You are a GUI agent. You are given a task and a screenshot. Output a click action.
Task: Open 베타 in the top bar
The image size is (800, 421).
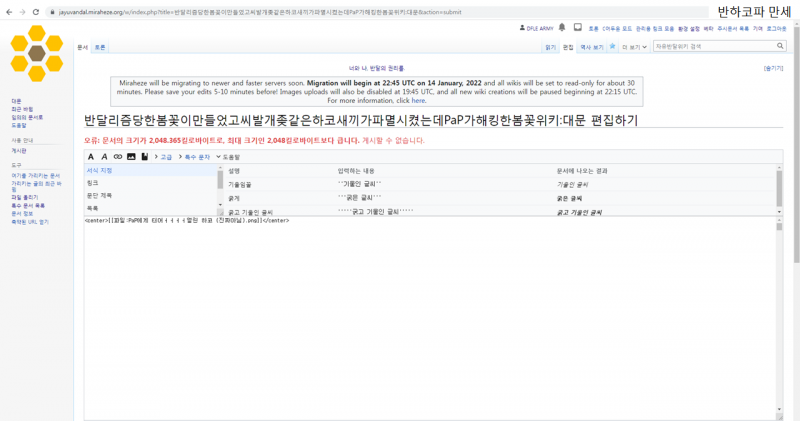[709, 29]
